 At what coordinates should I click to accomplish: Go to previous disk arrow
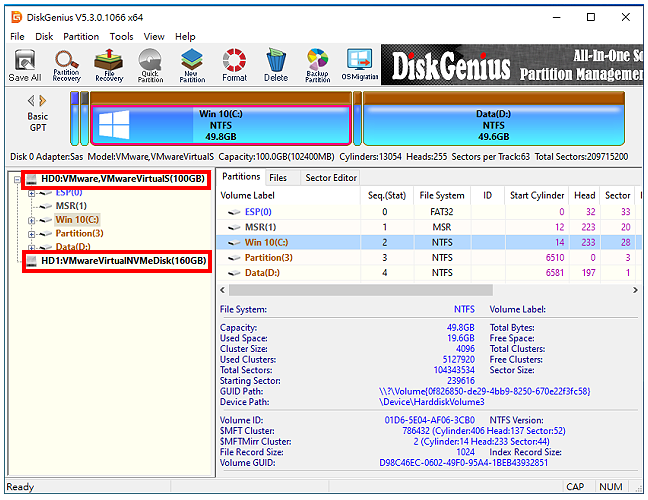[x=31, y=100]
